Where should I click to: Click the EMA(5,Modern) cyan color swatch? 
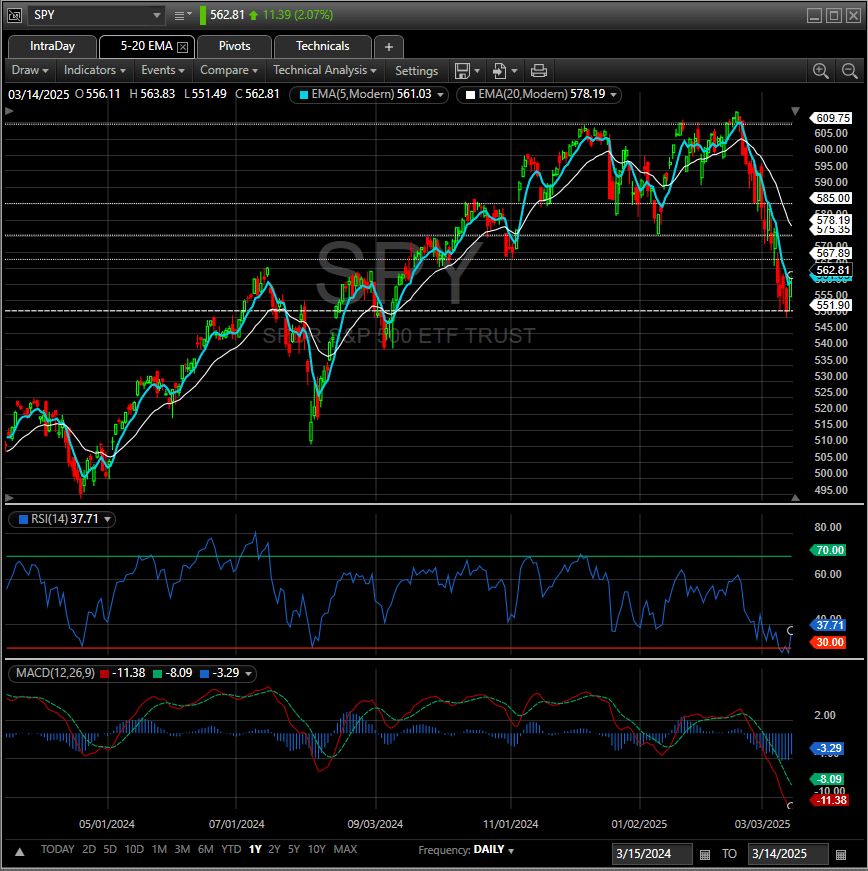coord(305,94)
